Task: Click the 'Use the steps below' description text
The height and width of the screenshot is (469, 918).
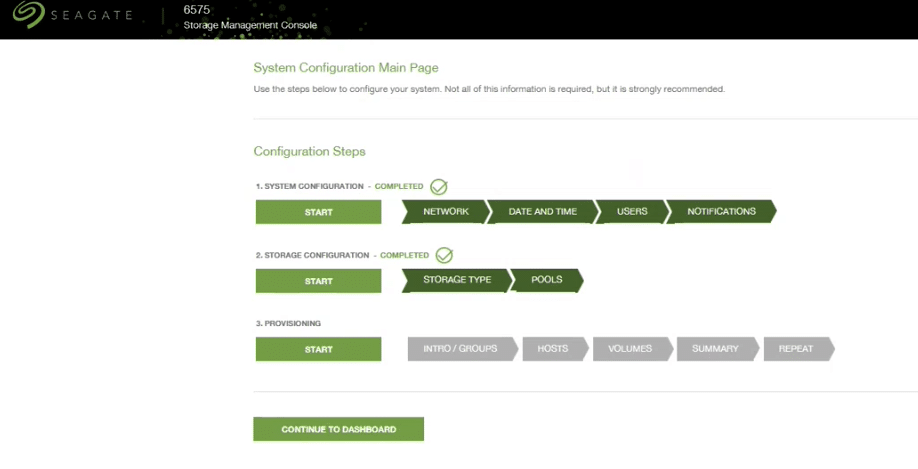Action: [489, 89]
